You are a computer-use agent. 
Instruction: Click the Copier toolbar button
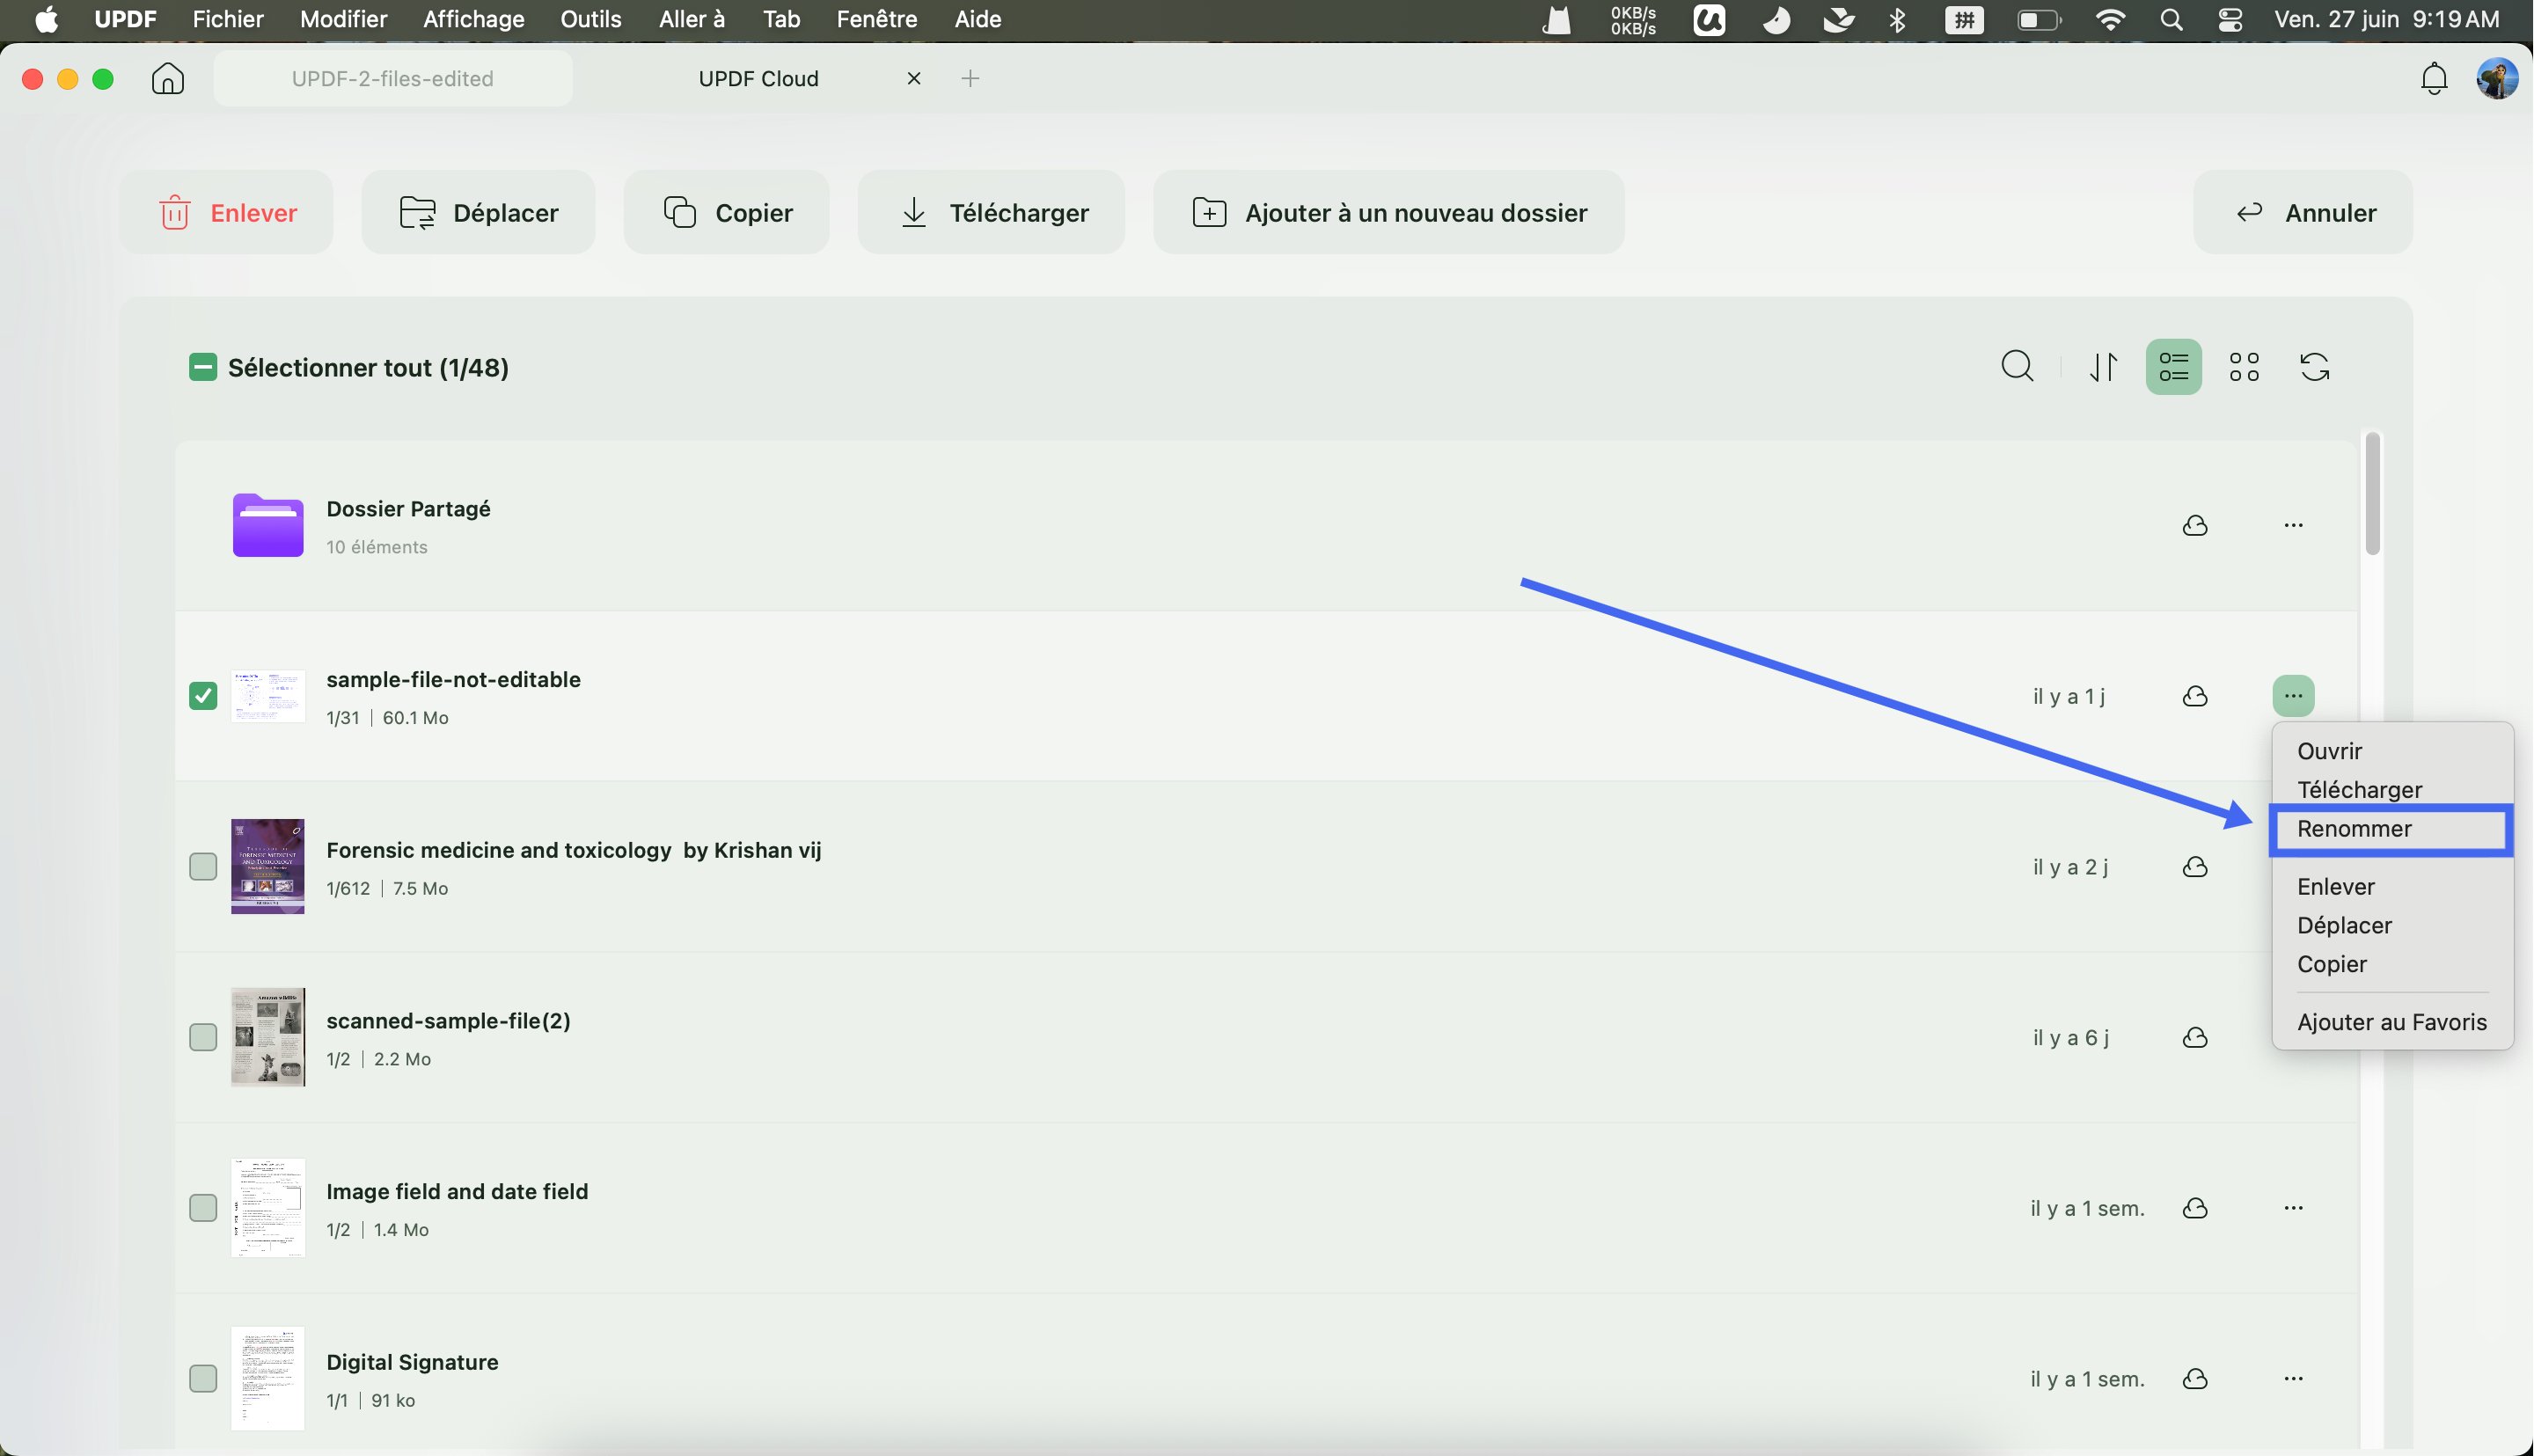[727, 212]
